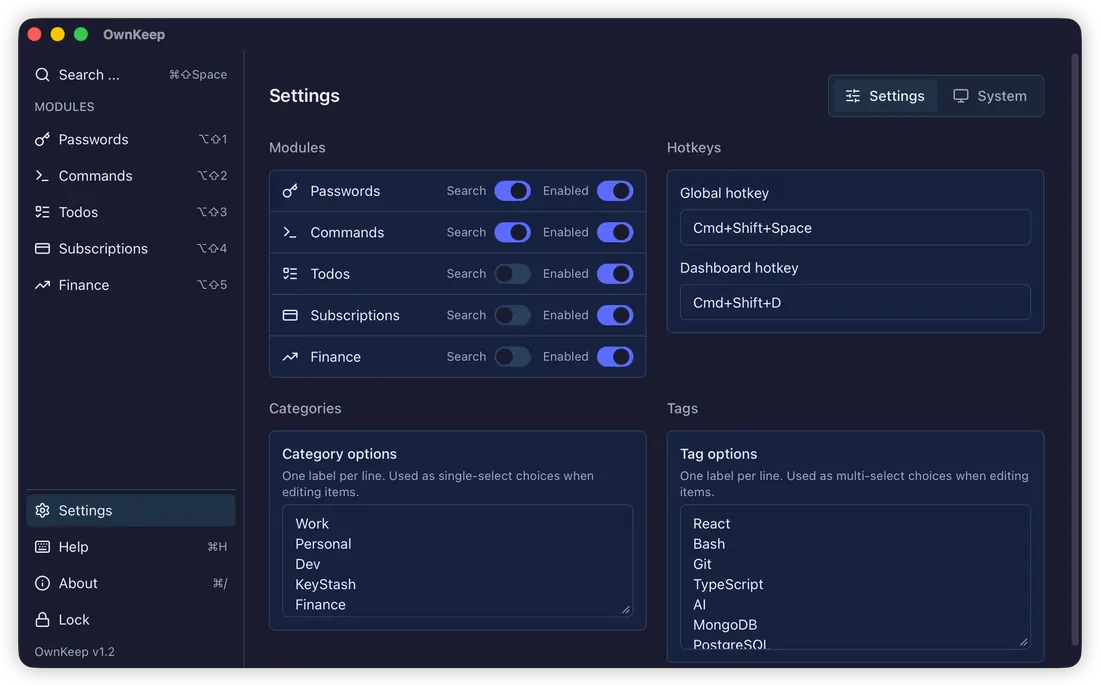Select Settings item in sidebar
This screenshot has width=1100, height=686.
coord(130,511)
